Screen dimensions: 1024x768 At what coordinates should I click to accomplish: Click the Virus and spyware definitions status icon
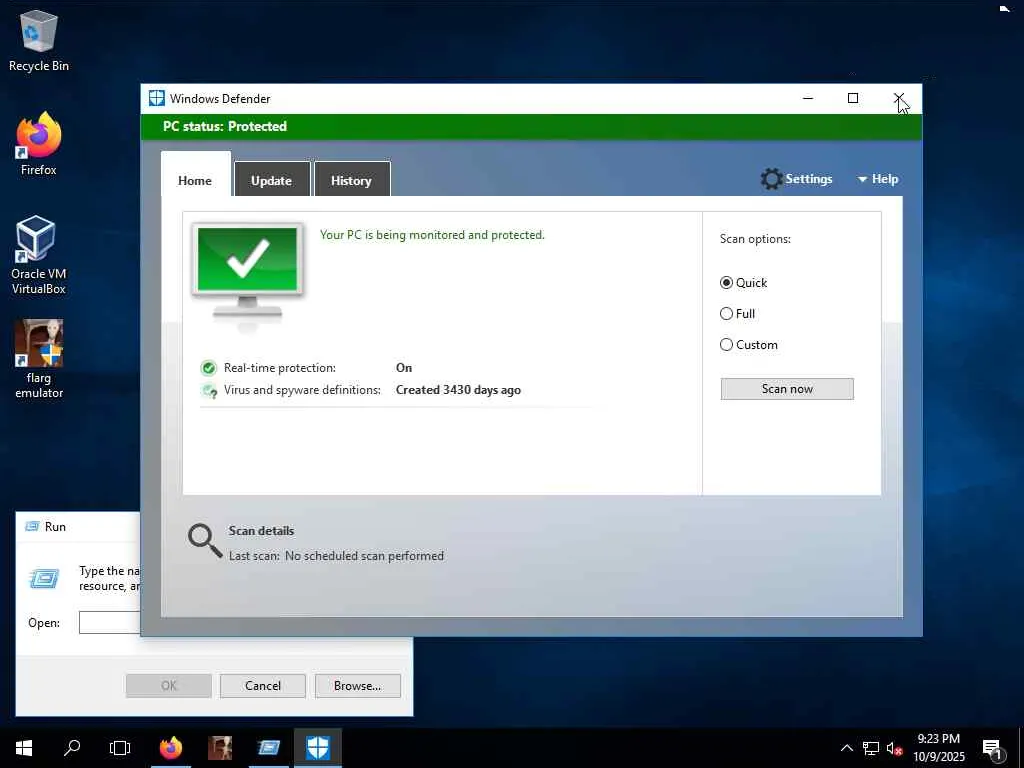(x=209, y=391)
